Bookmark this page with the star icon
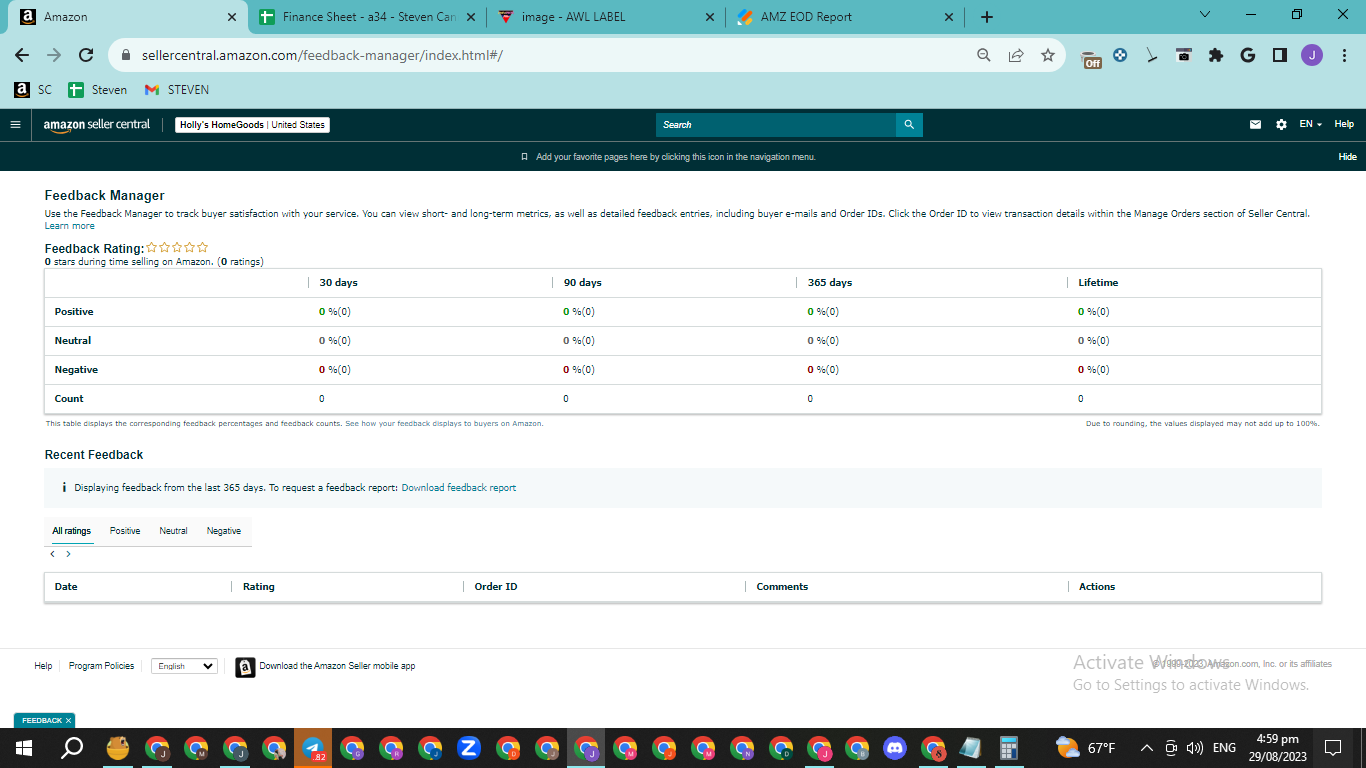 click(1048, 56)
